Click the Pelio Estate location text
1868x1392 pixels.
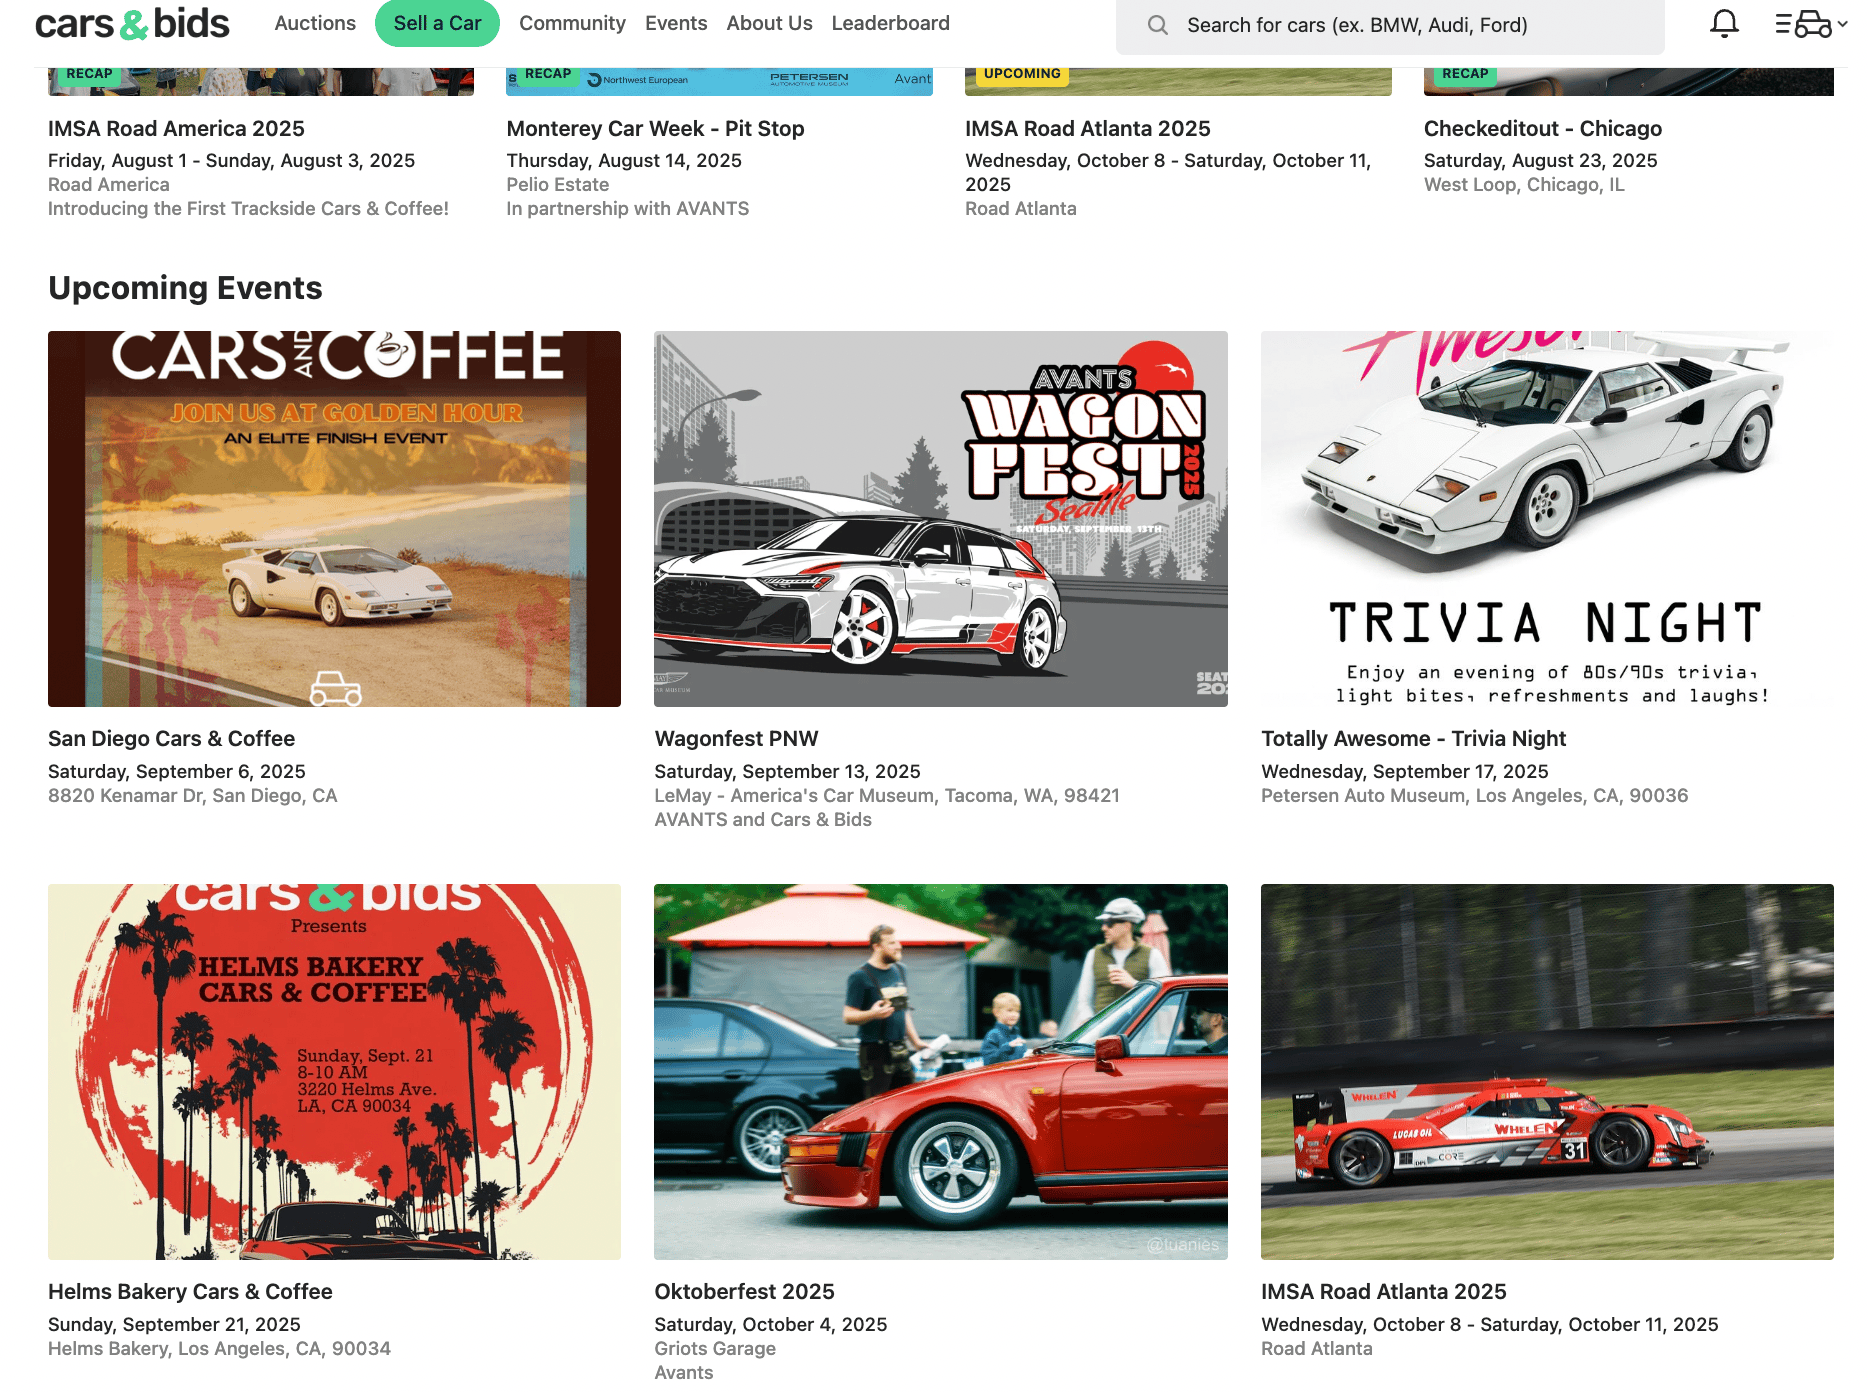coord(557,185)
